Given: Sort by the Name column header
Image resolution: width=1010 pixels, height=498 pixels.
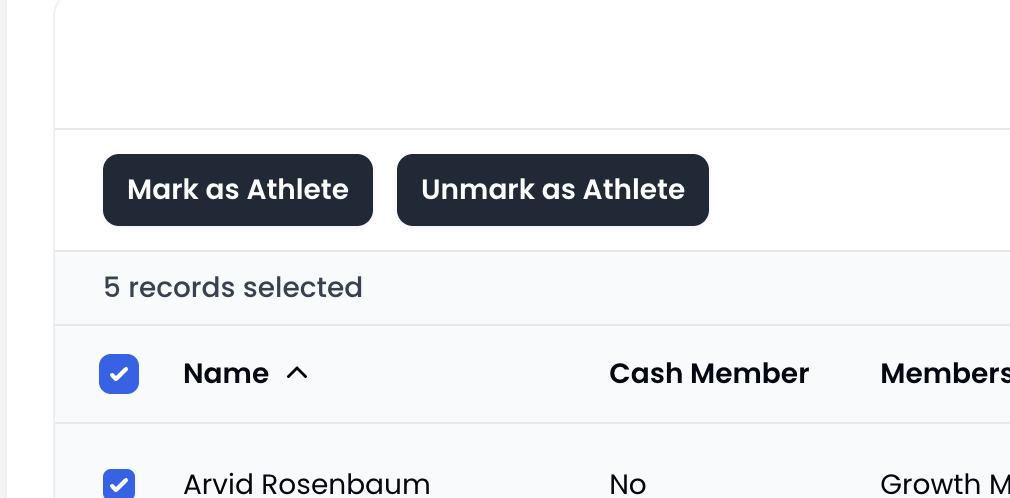Looking at the screenshot, I should click(226, 374).
